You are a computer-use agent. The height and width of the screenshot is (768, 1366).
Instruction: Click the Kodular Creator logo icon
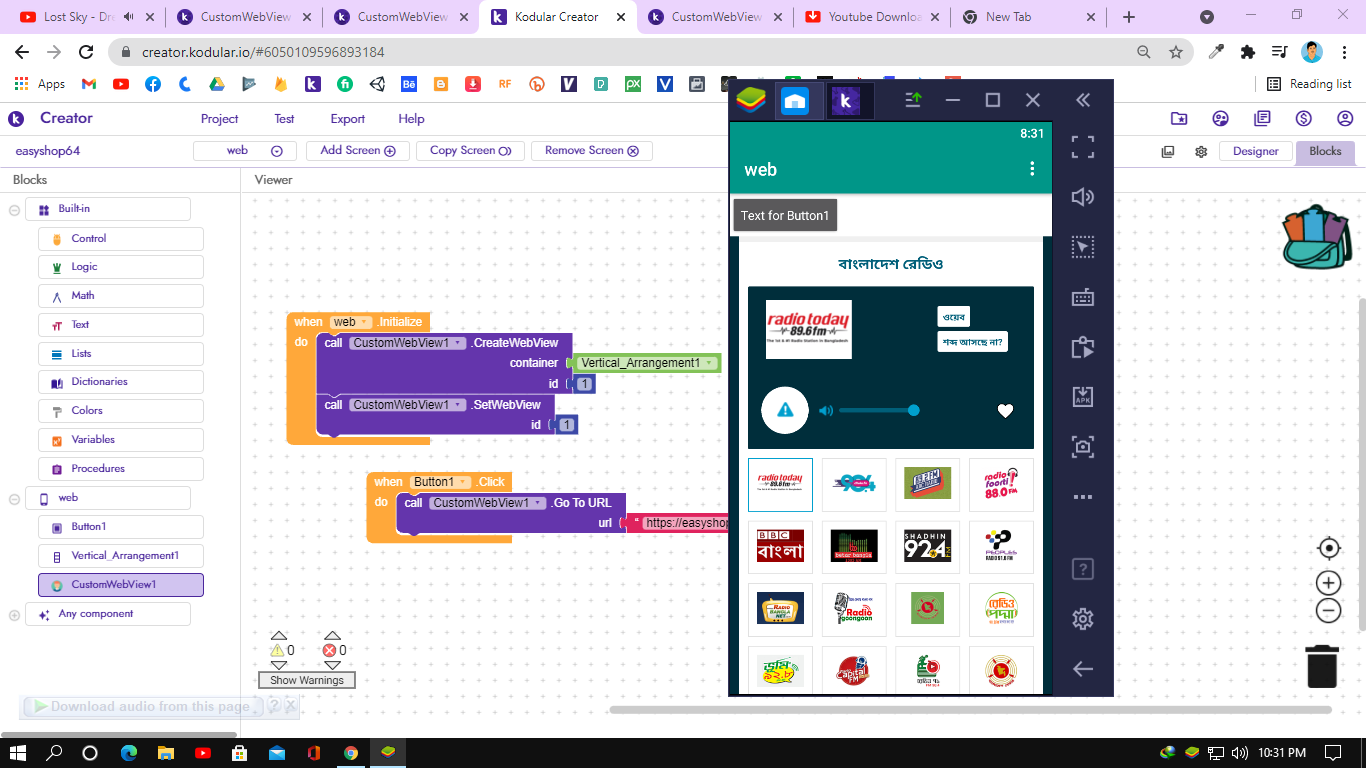[16, 118]
